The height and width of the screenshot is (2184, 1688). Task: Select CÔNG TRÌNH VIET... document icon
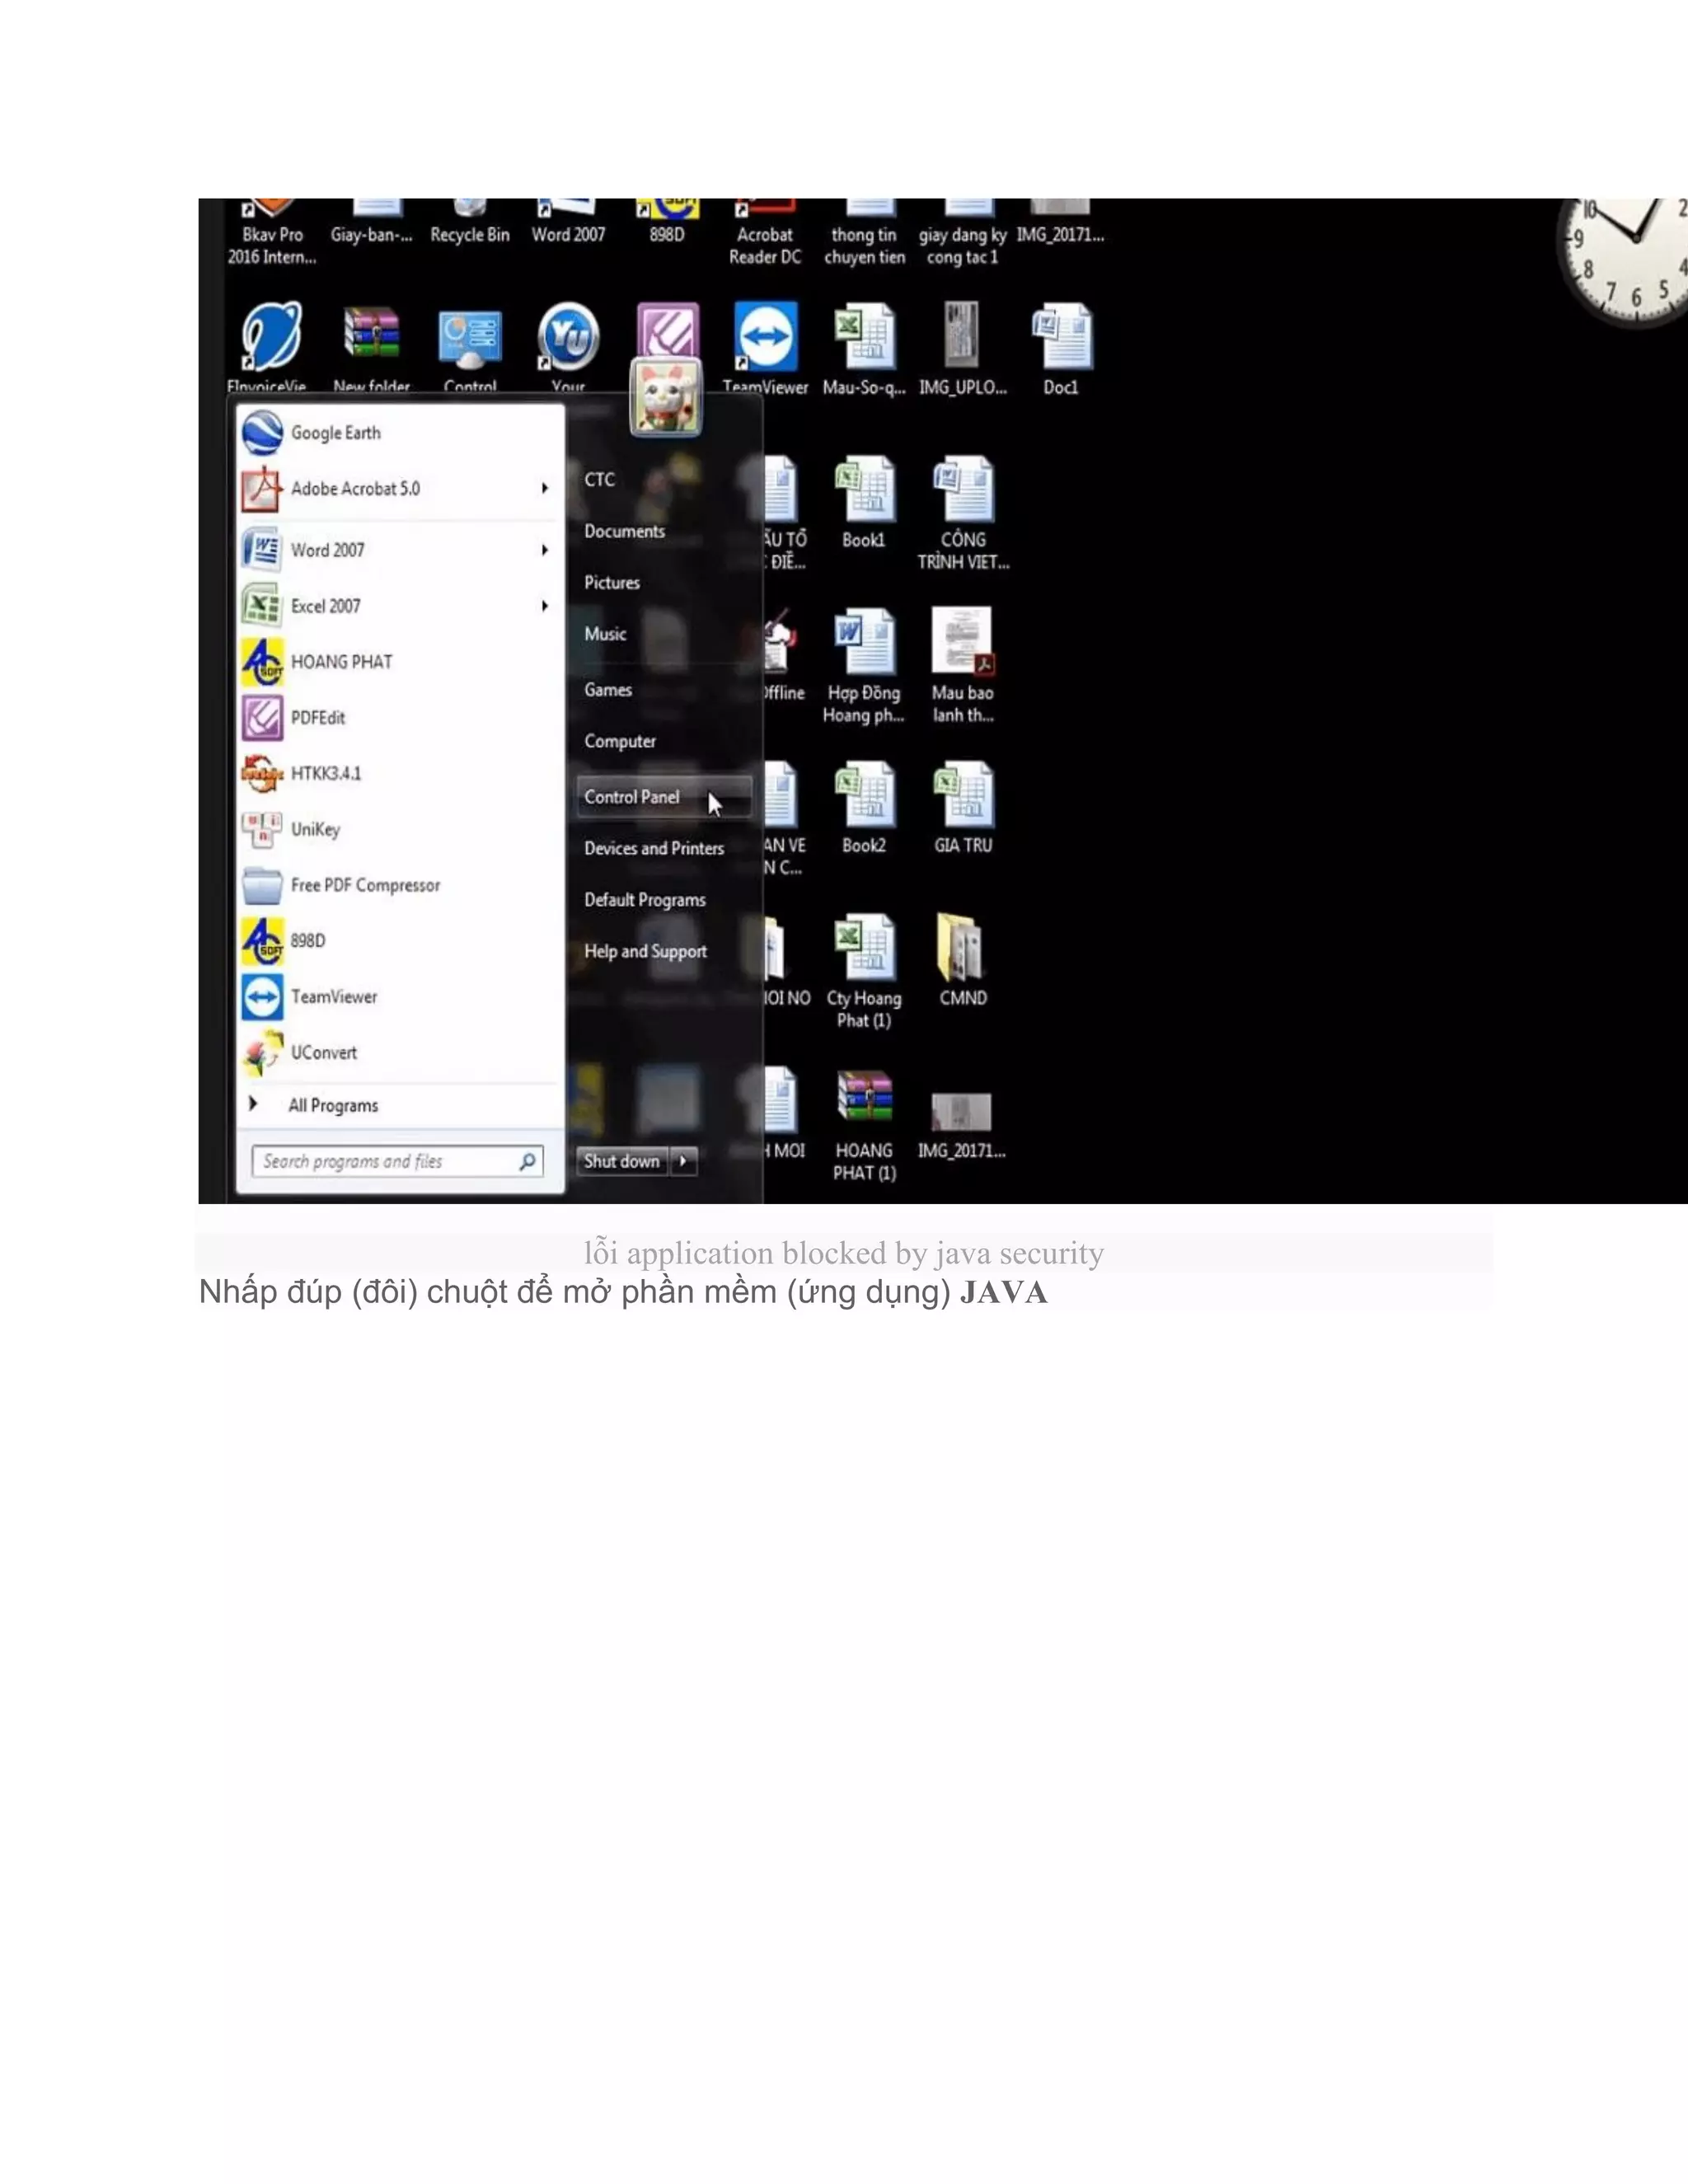pyautogui.click(x=963, y=513)
